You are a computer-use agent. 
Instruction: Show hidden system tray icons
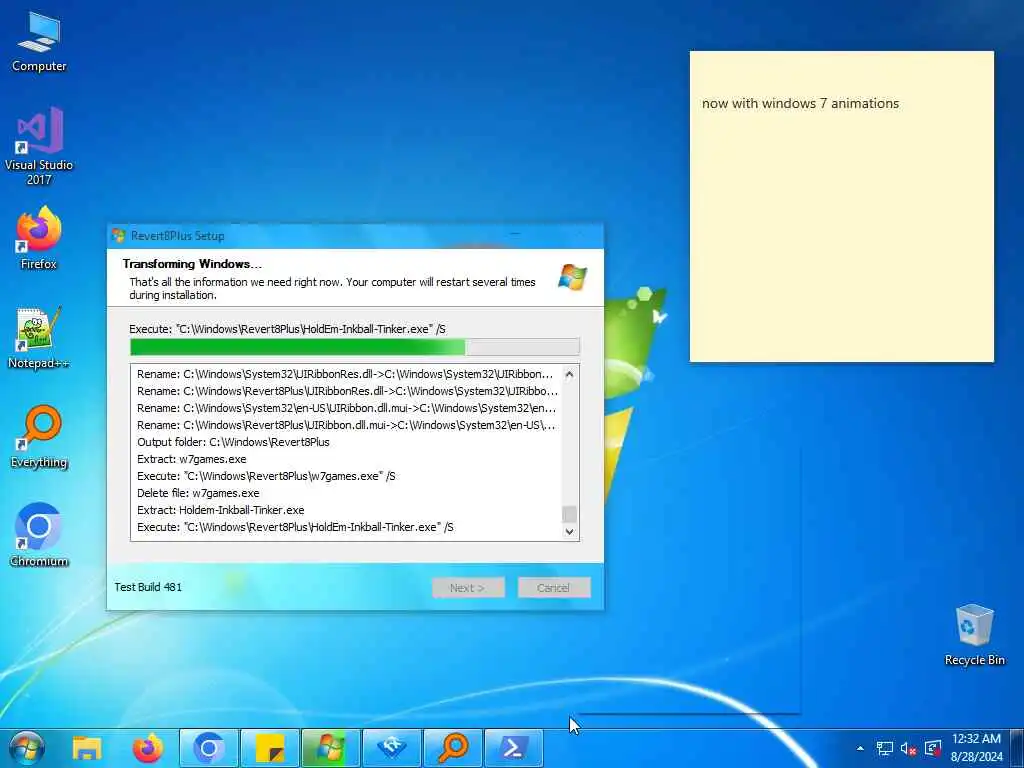(x=860, y=748)
